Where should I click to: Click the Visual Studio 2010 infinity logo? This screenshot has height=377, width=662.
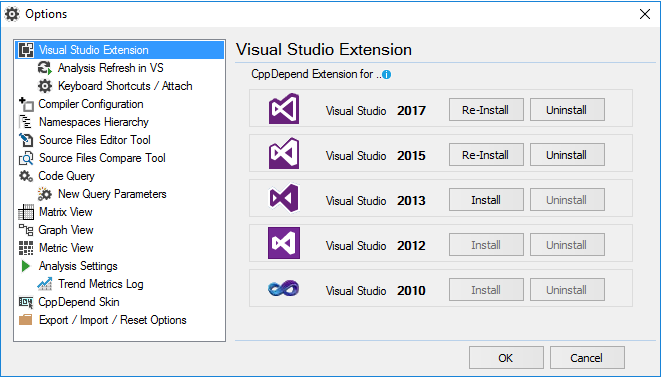click(x=284, y=289)
